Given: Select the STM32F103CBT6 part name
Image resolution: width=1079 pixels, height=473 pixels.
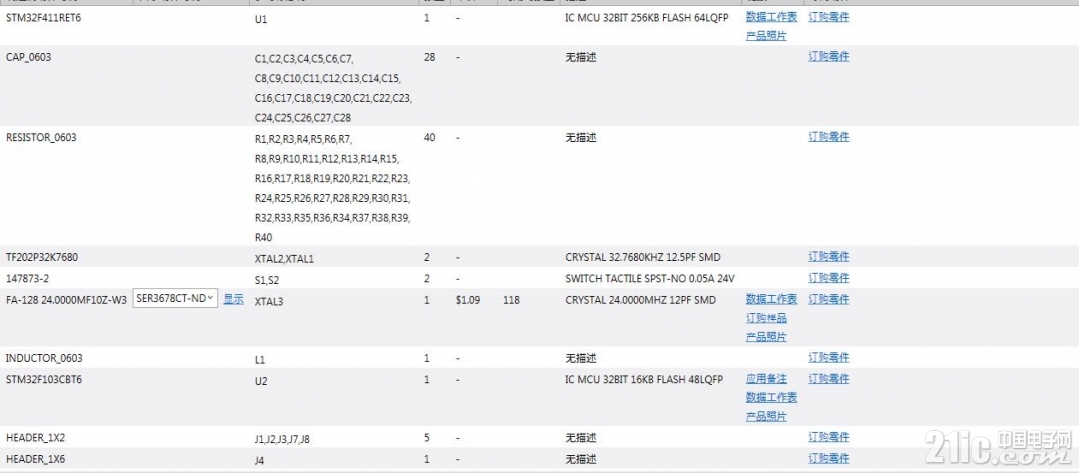Looking at the screenshot, I should (x=44, y=379).
